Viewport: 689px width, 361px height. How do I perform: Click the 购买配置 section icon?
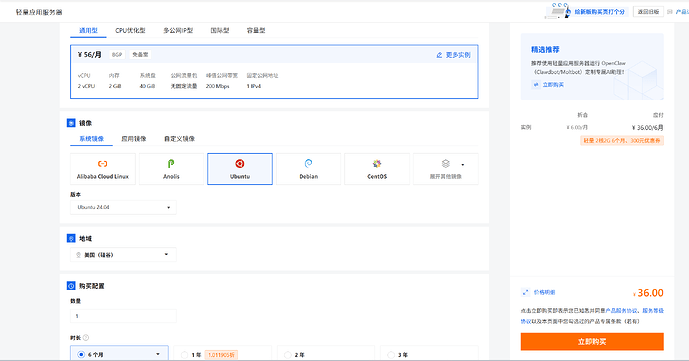coord(71,286)
